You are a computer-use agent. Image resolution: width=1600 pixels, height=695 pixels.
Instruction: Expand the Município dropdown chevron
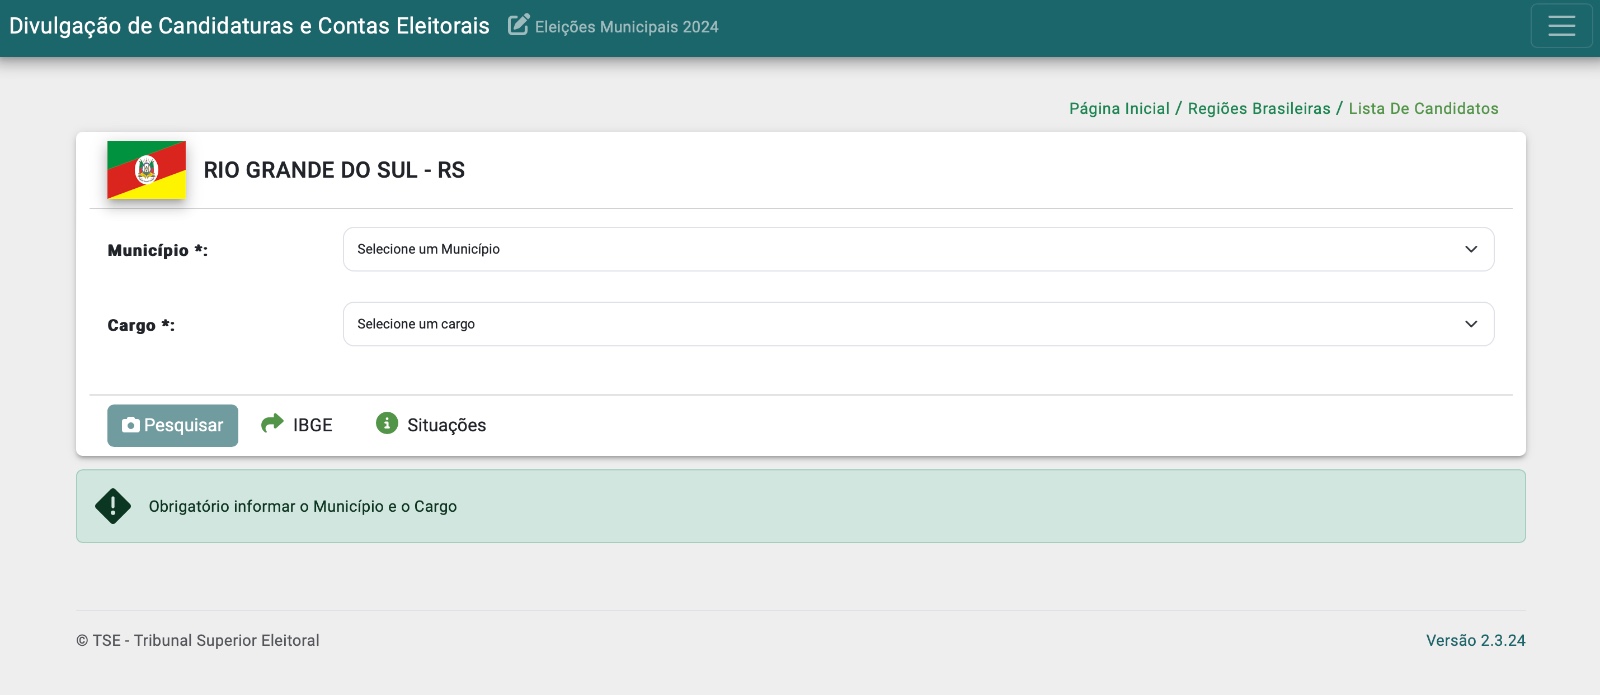(1471, 249)
